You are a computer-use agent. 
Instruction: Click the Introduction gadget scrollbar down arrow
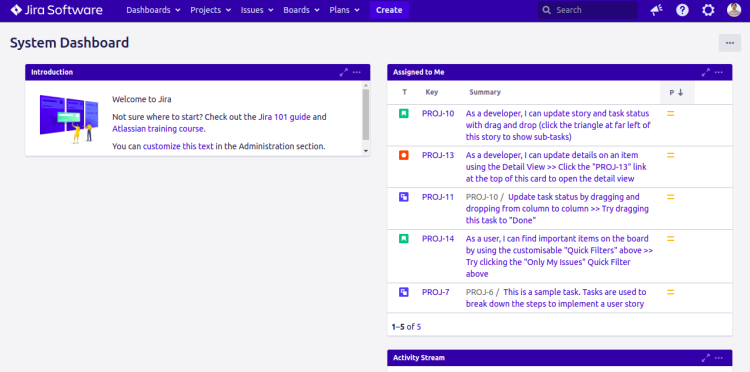[x=366, y=151]
